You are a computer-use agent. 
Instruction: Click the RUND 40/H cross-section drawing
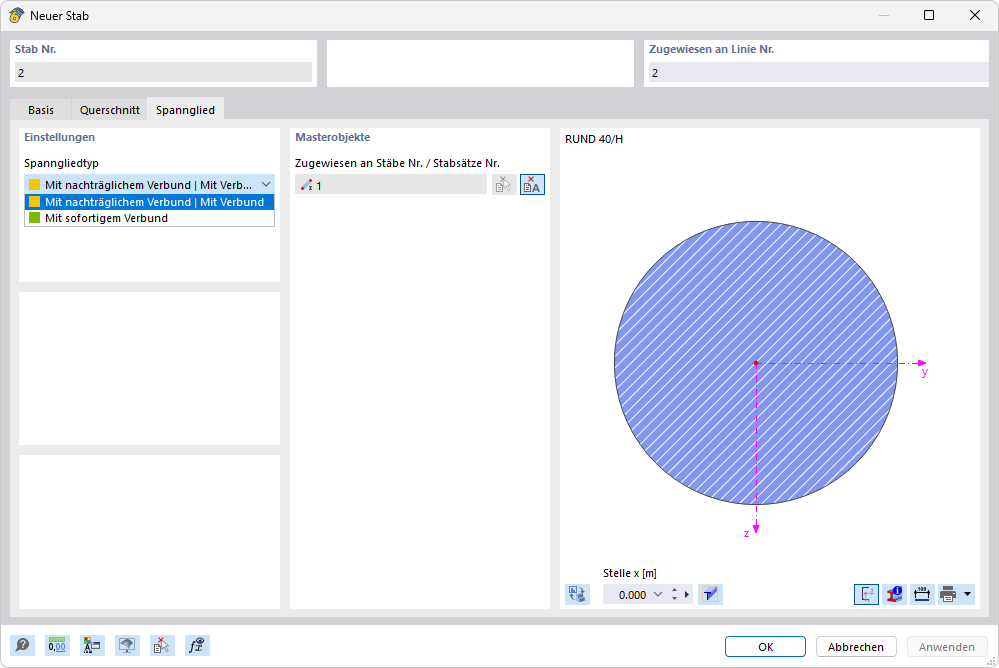(756, 363)
